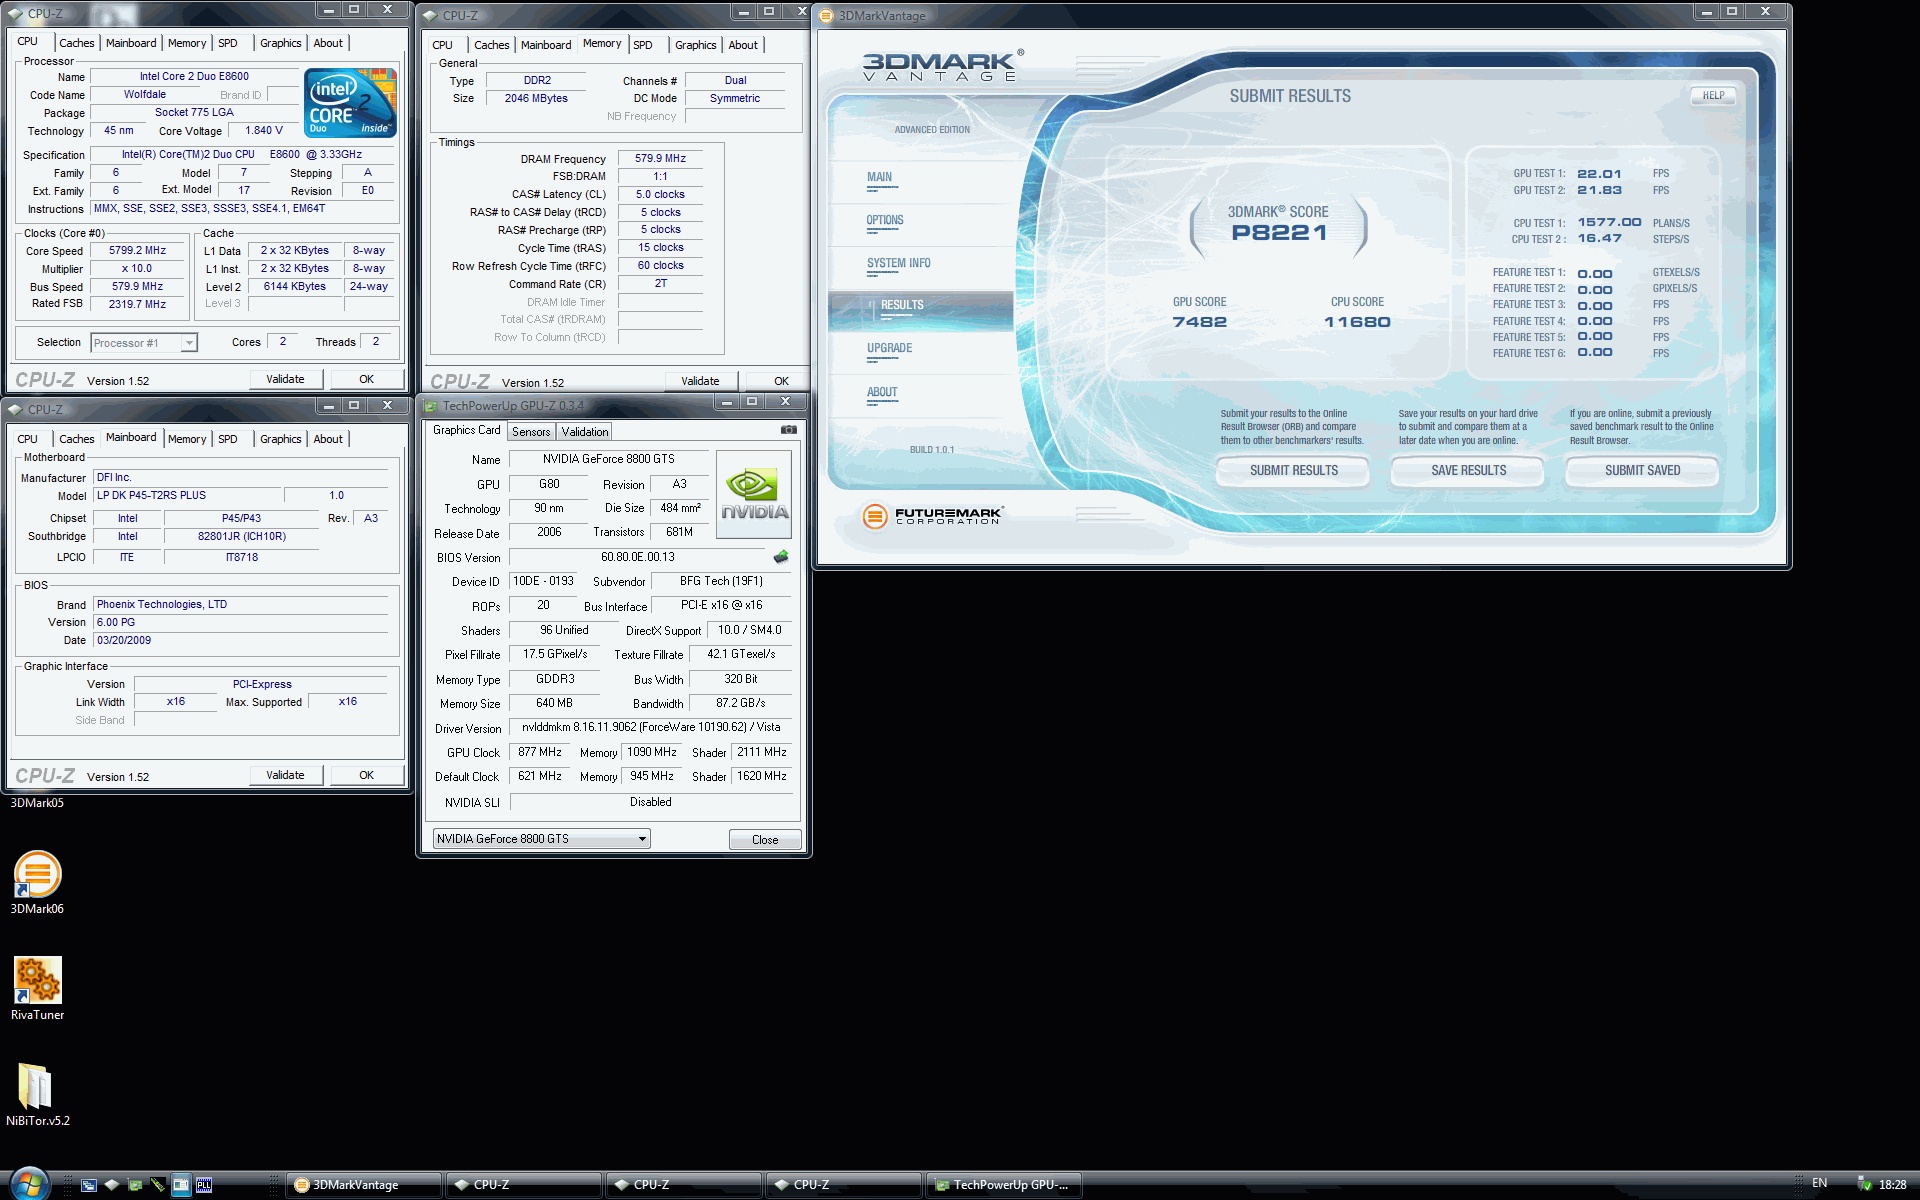This screenshot has width=1920, height=1200.
Task: Switch to the Sensors tab in GPU-Z
Action: point(531,432)
